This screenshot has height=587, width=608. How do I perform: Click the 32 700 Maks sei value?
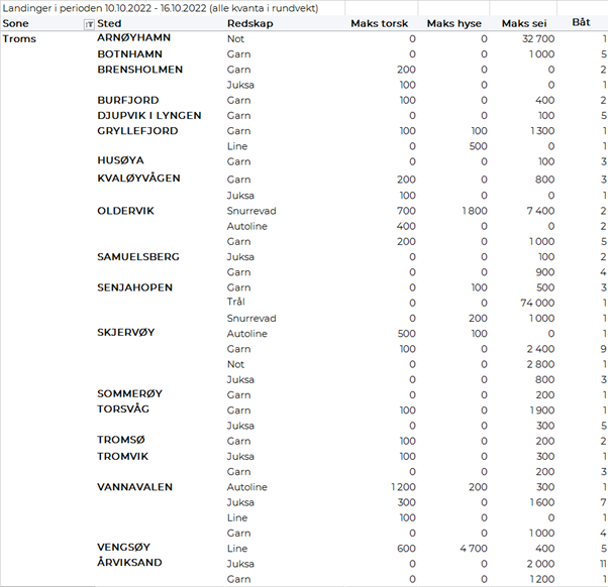pos(535,39)
